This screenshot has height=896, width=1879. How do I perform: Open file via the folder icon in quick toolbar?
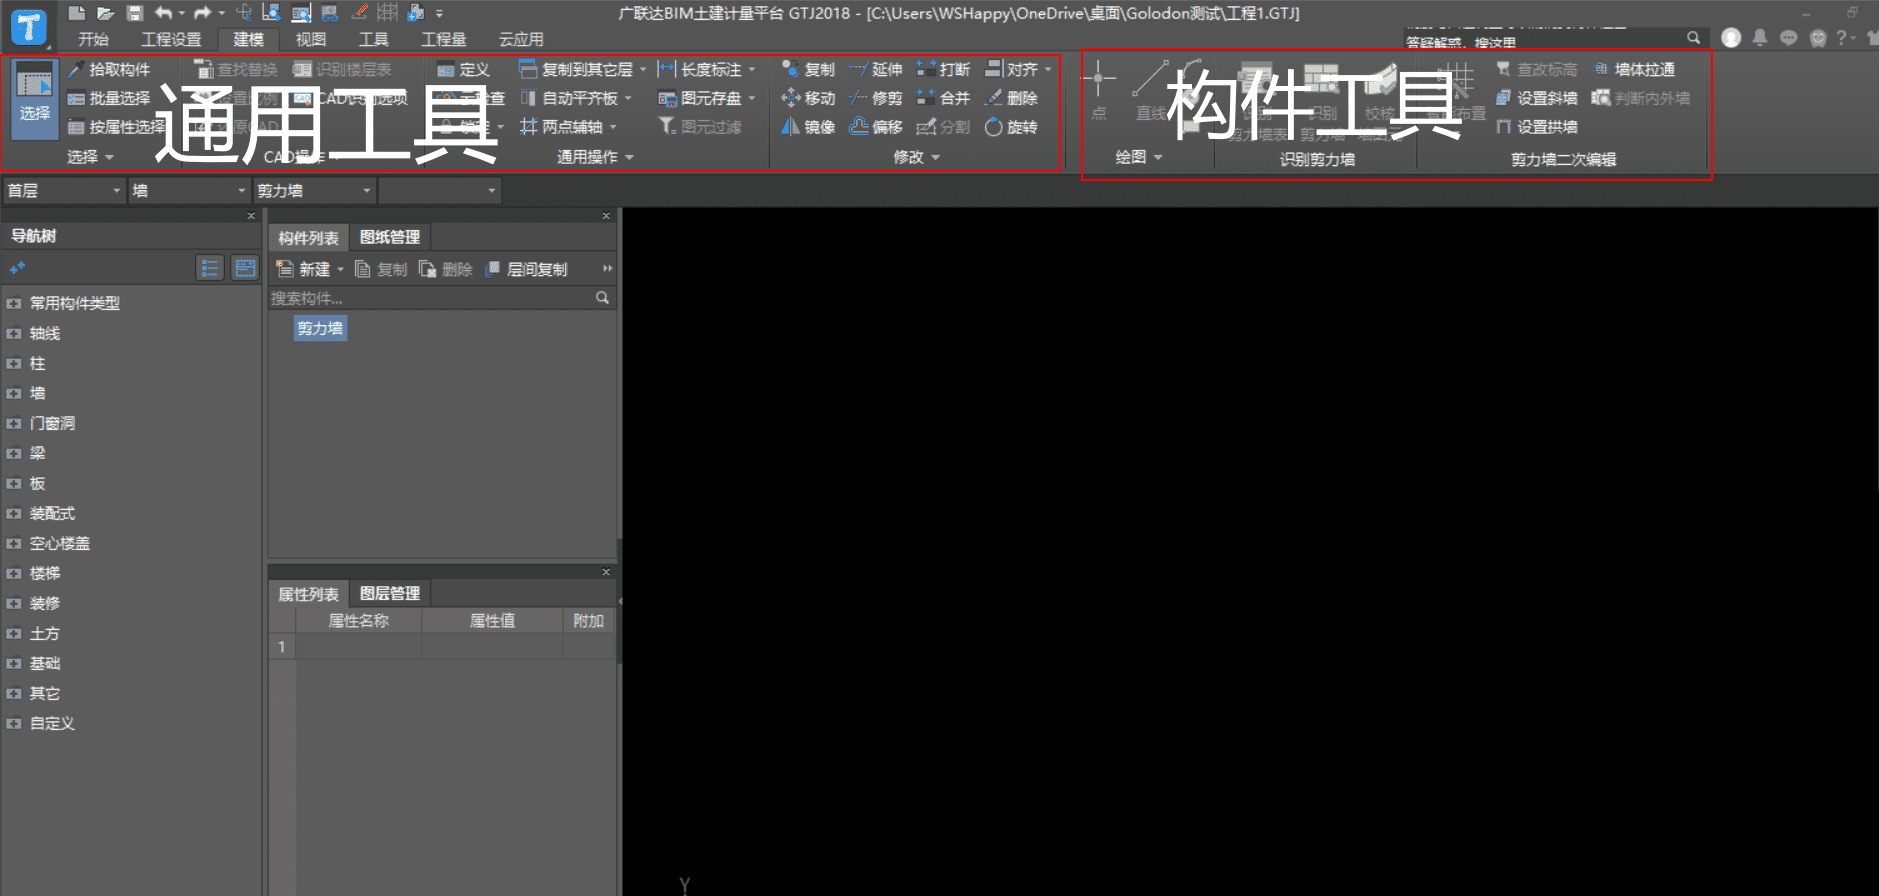pyautogui.click(x=105, y=13)
